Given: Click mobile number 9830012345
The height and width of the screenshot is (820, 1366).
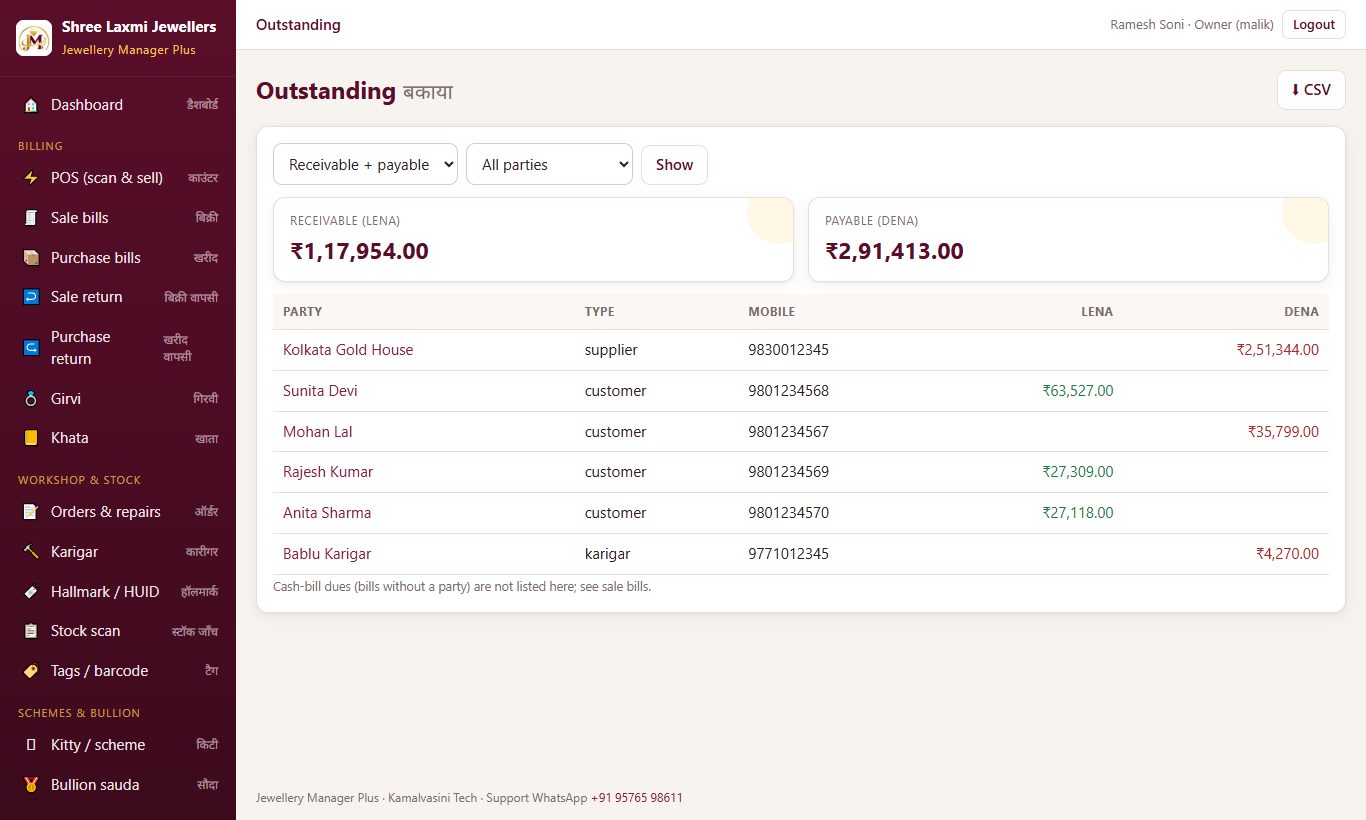Looking at the screenshot, I should coord(789,350).
